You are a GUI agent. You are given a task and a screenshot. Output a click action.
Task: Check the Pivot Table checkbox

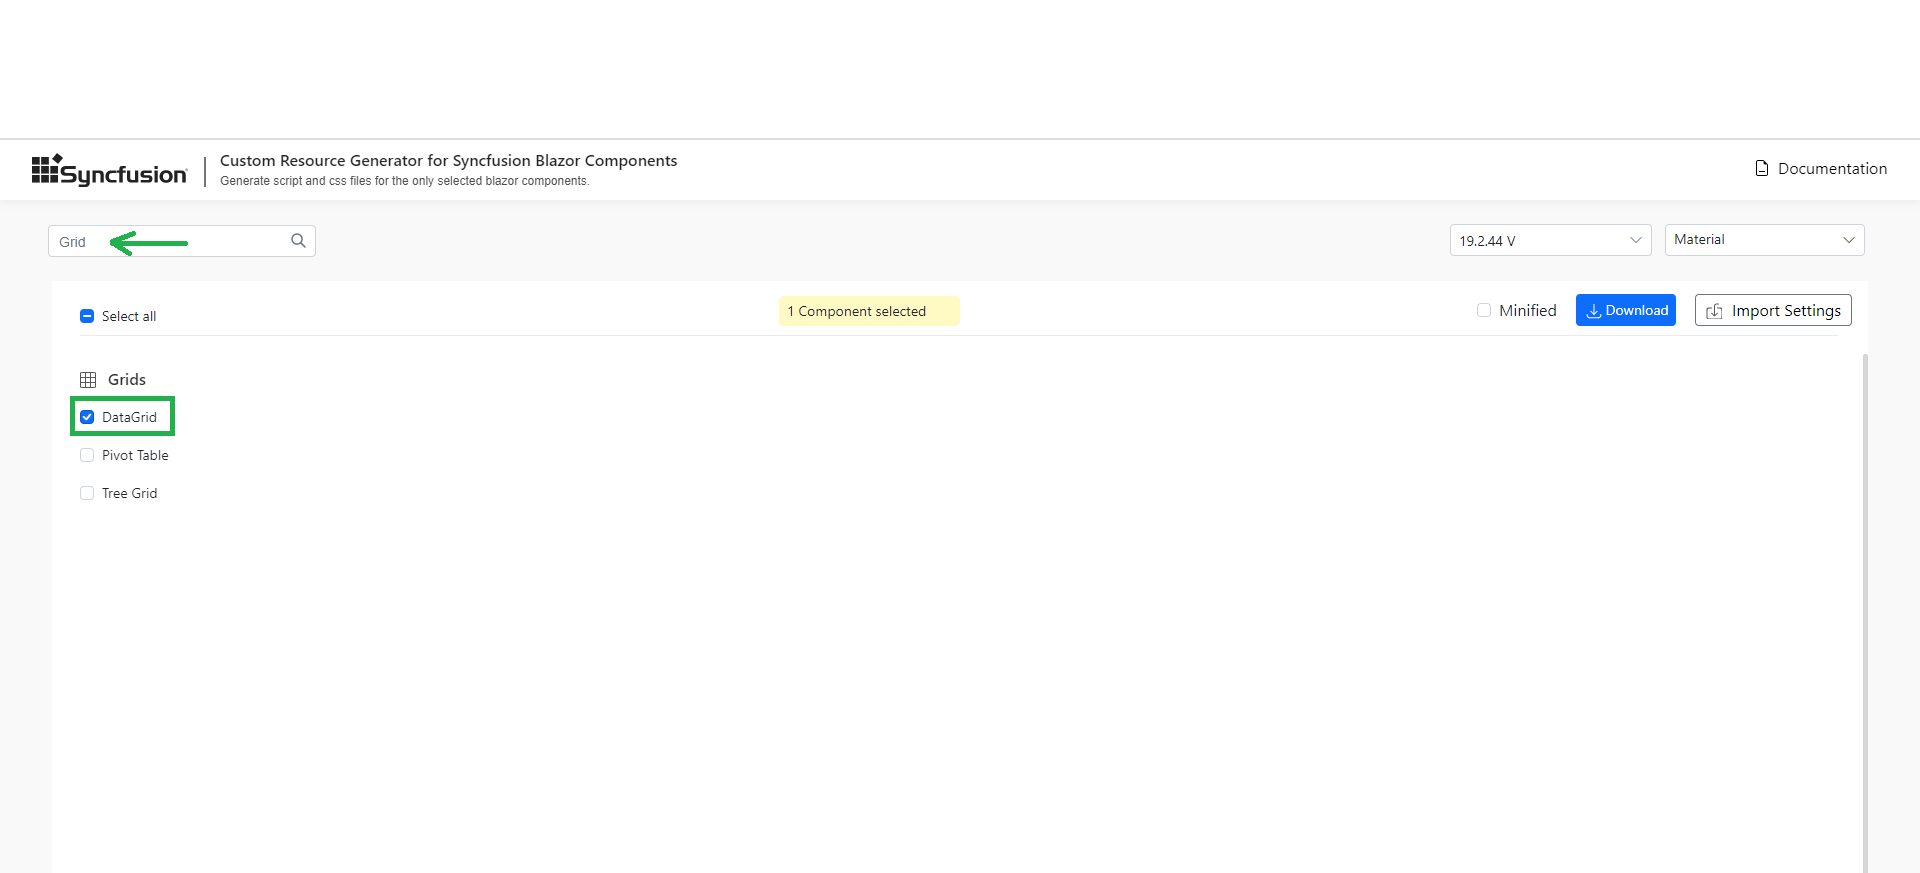point(87,455)
